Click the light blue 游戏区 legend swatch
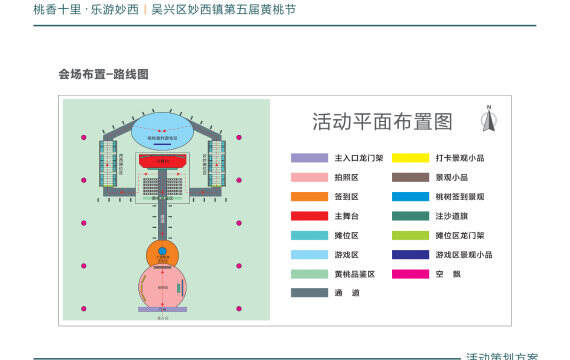570x360 pixels. click(x=309, y=255)
